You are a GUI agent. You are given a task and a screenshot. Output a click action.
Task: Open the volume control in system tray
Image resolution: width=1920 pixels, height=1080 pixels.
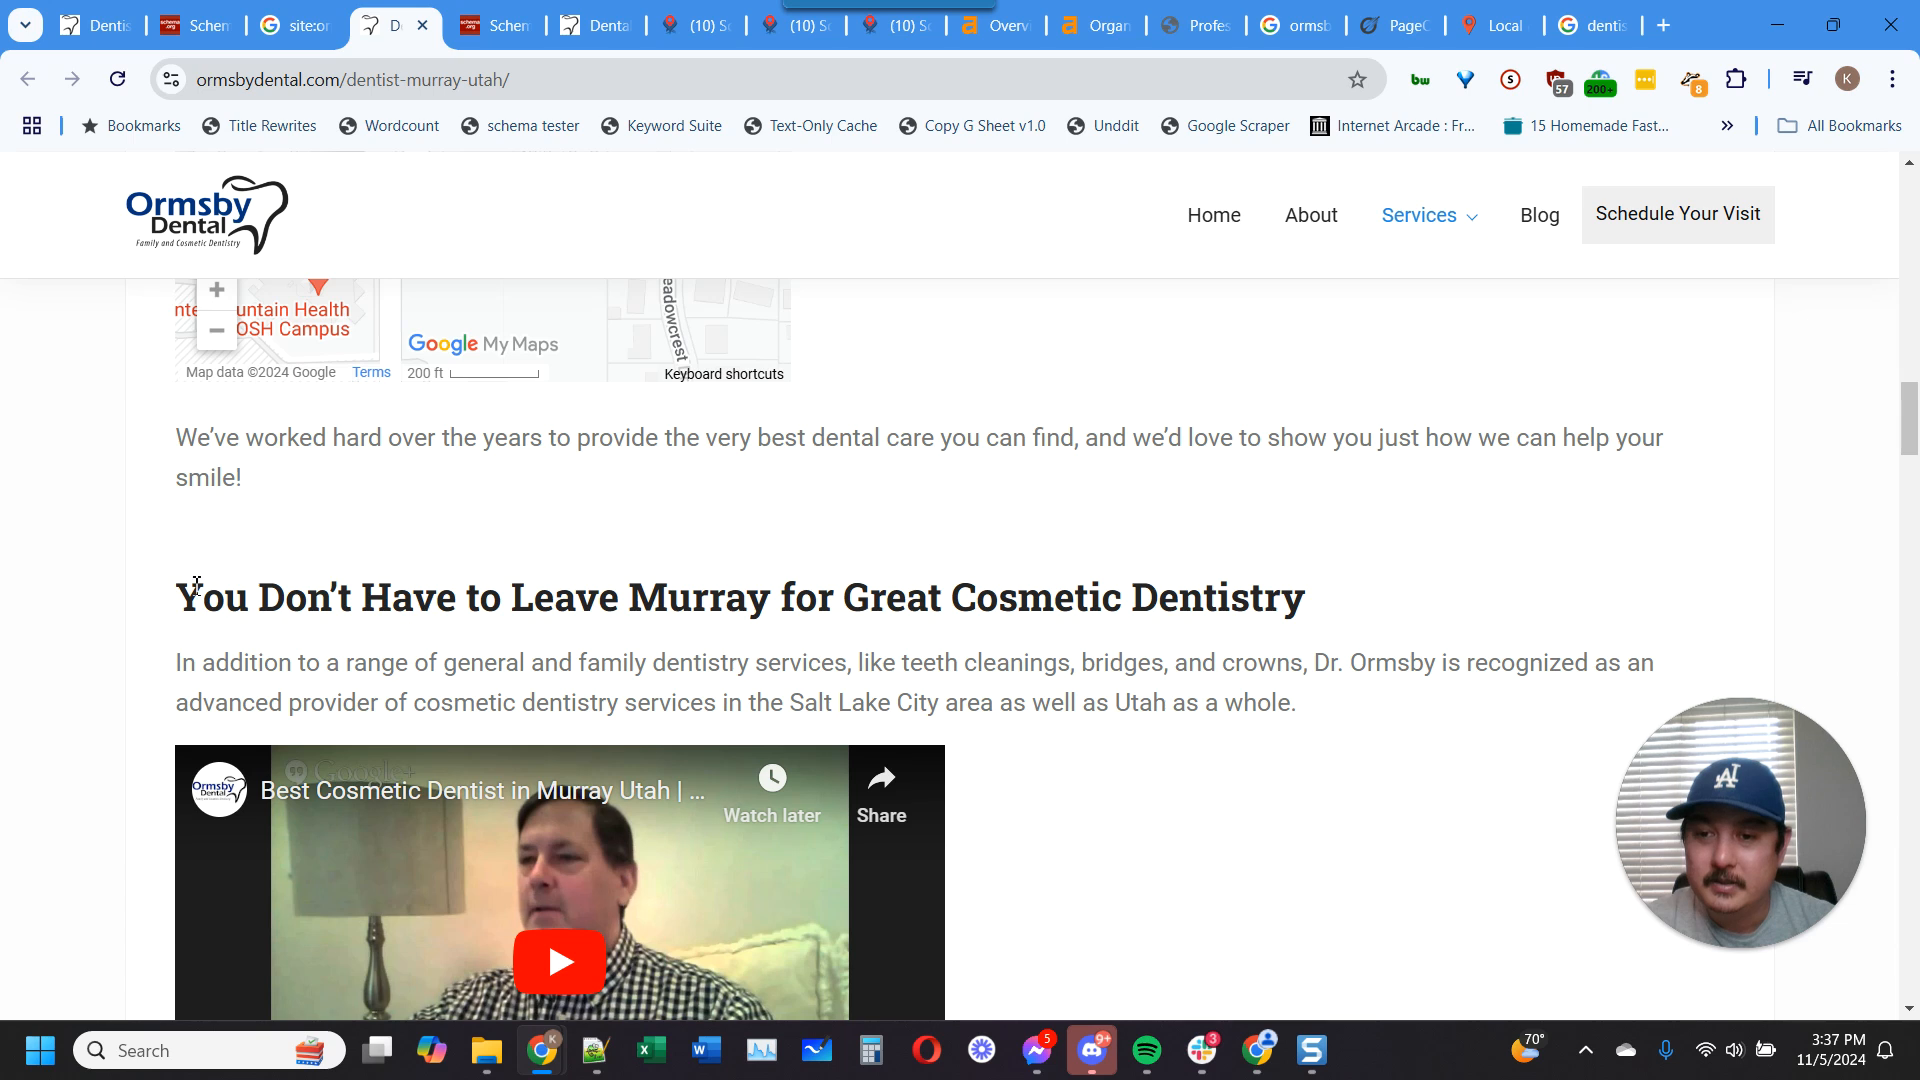tap(1734, 1050)
